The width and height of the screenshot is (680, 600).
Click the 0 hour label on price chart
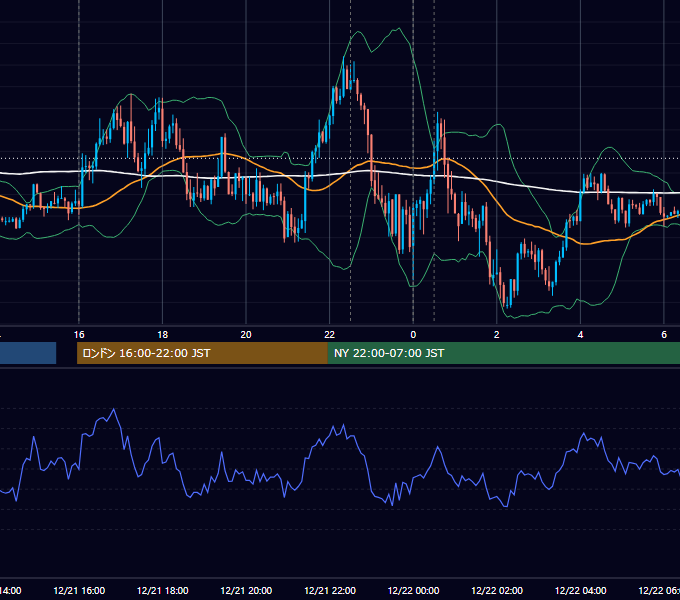pos(413,335)
